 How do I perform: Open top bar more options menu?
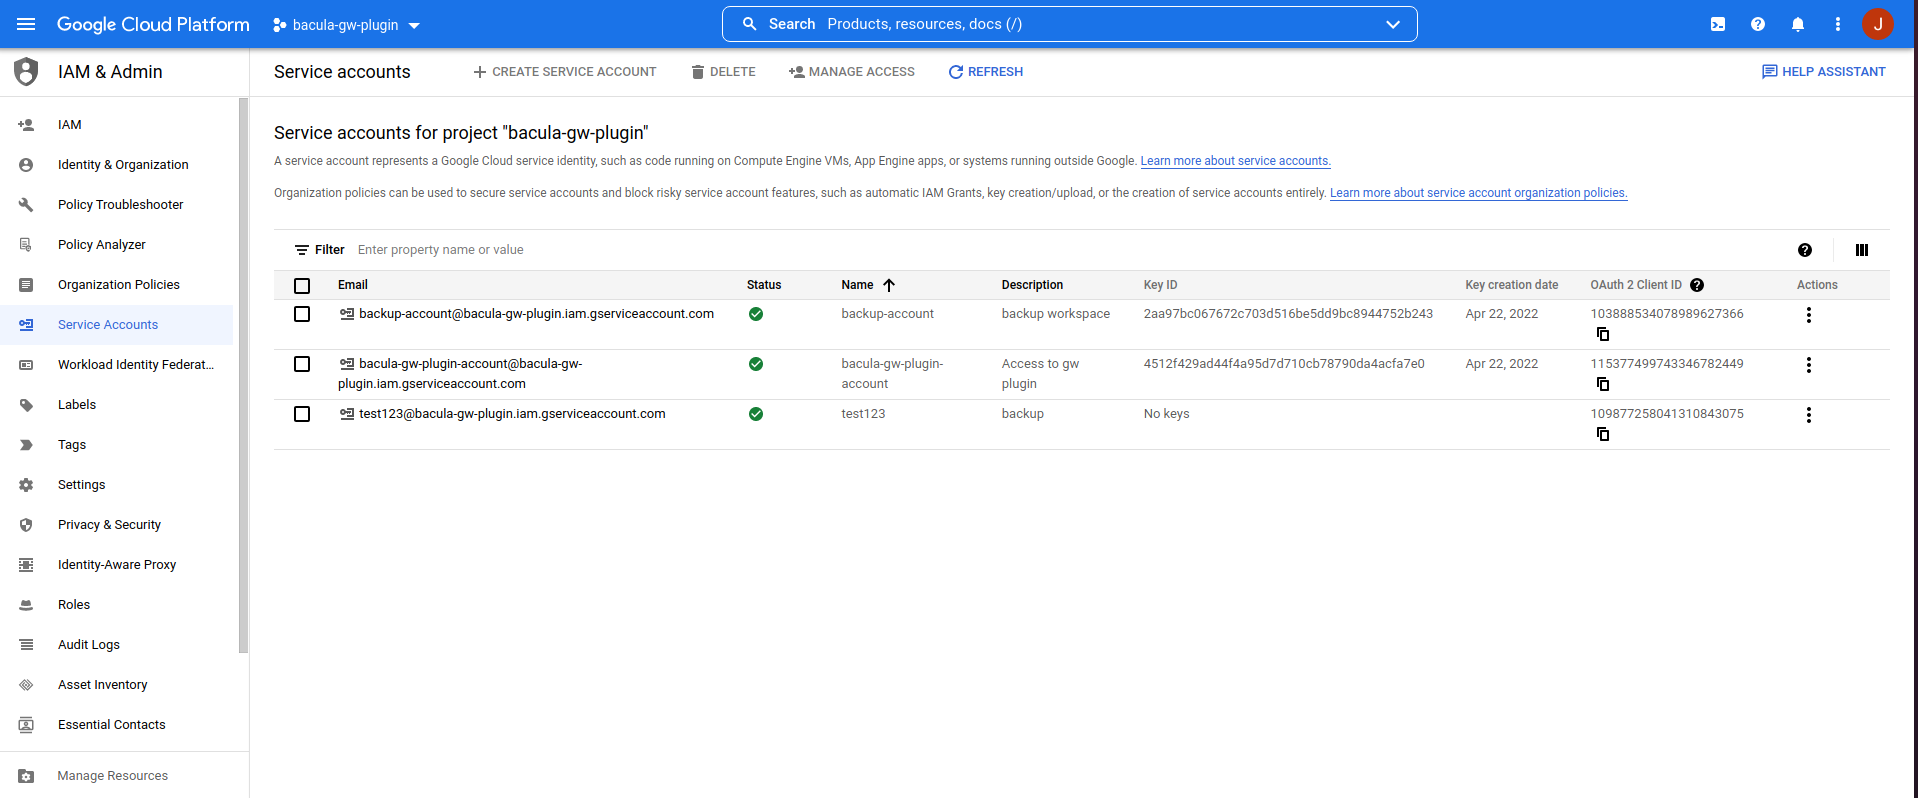coord(1838,24)
